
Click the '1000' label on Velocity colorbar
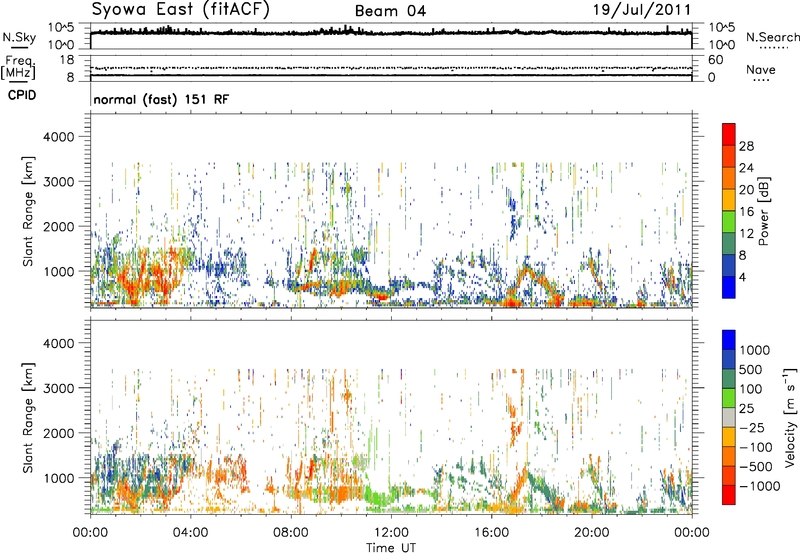click(x=754, y=350)
